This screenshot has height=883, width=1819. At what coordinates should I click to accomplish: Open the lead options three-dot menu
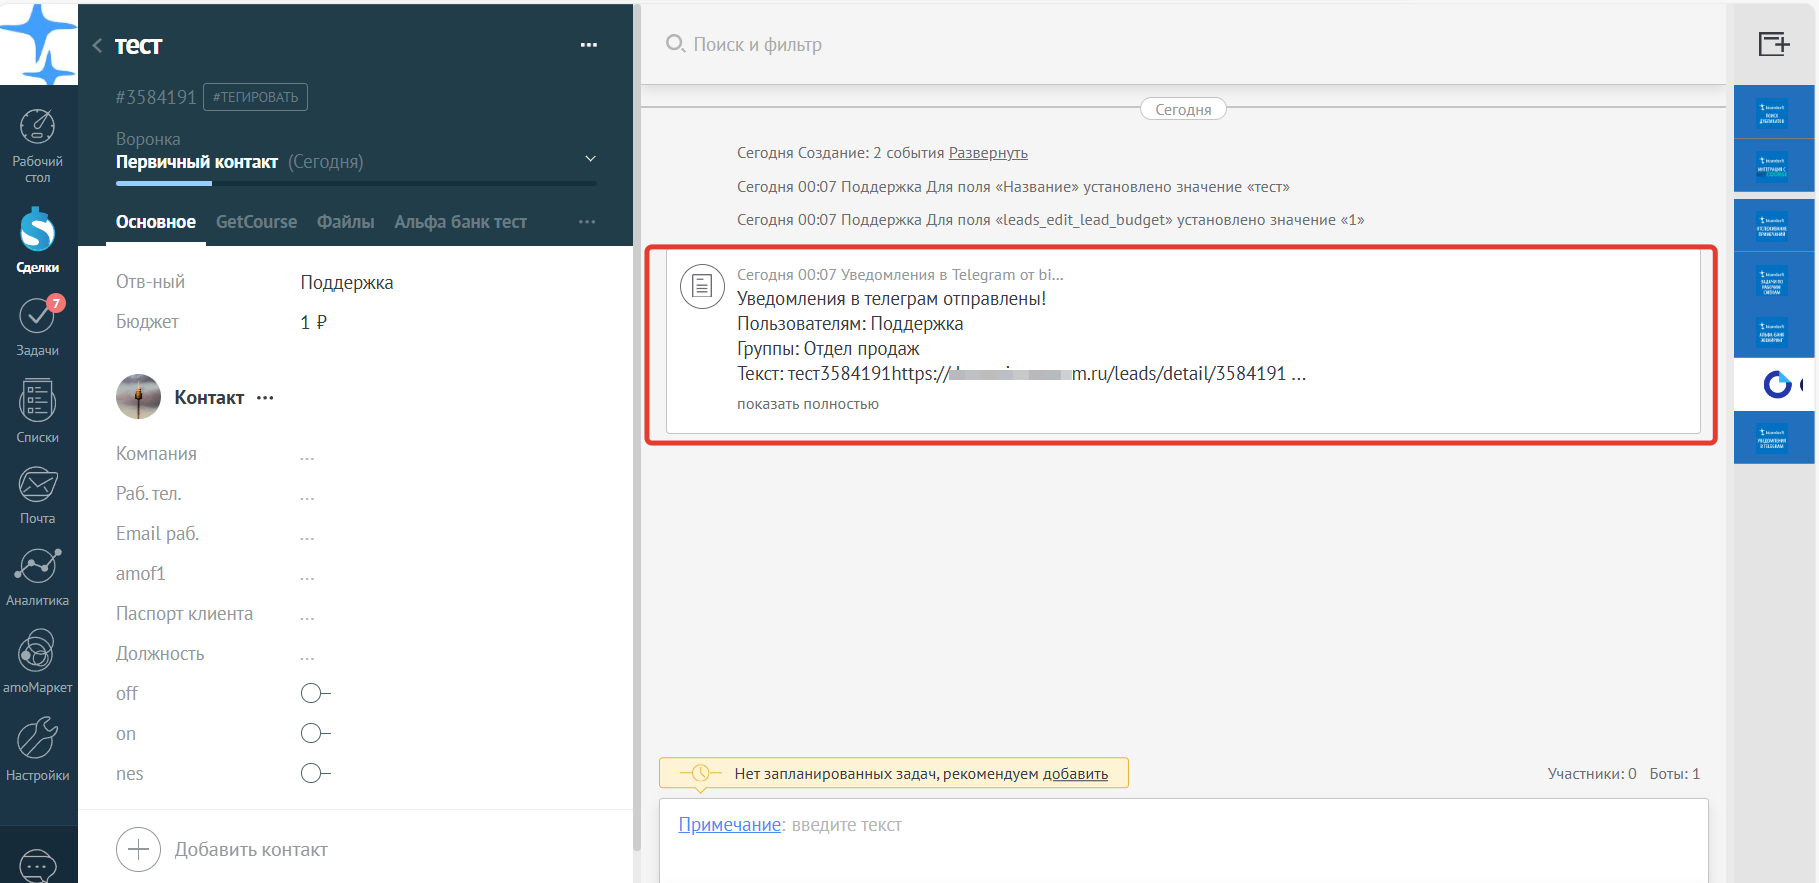click(589, 45)
